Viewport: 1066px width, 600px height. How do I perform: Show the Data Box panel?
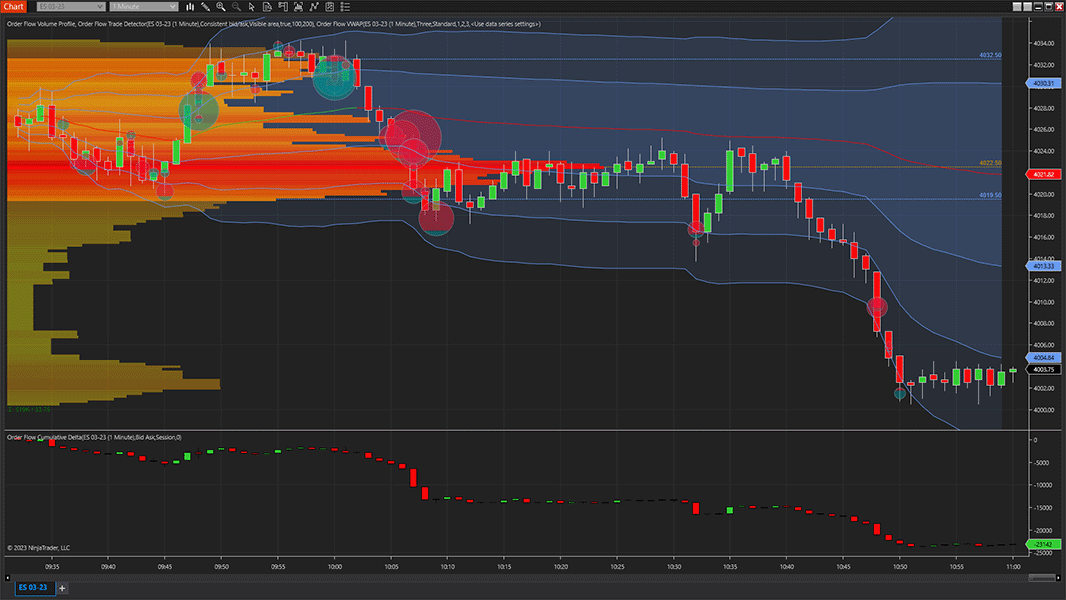[267, 6]
